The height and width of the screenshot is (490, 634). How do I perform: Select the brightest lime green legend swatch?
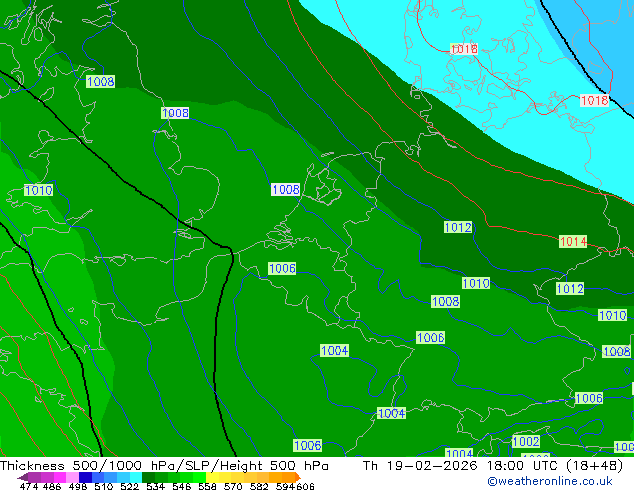199,477
